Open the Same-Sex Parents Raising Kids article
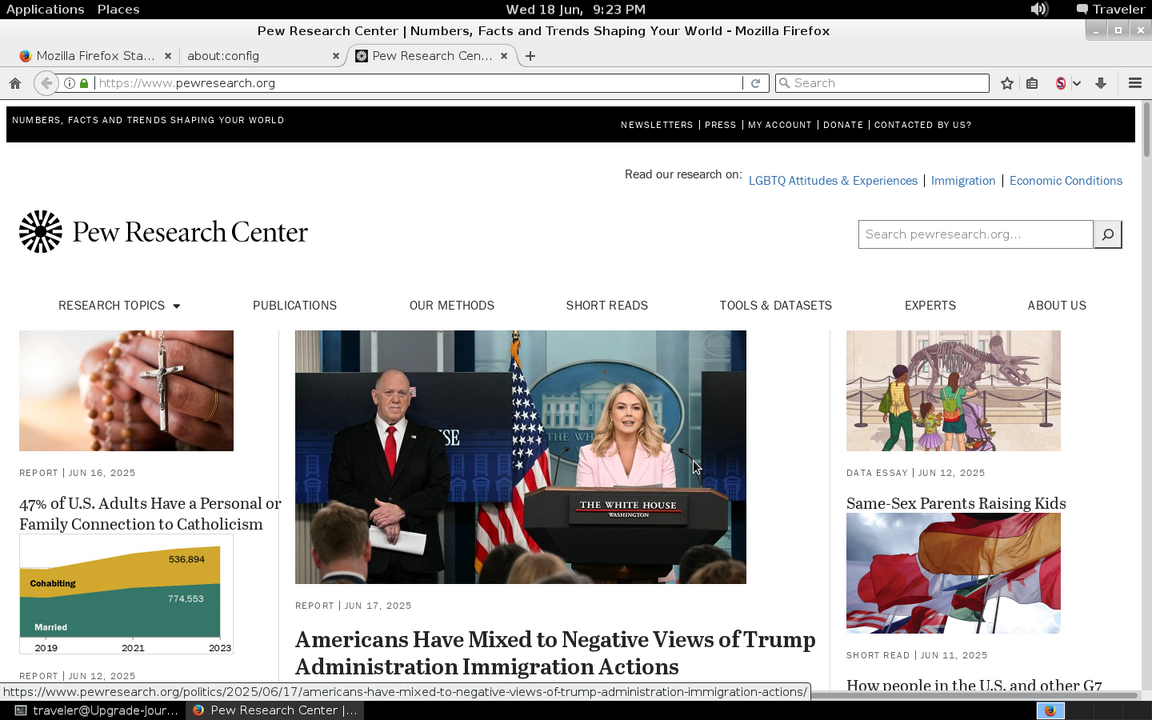The height and width of the screenshot is (720, 1152). coord(956,503)
